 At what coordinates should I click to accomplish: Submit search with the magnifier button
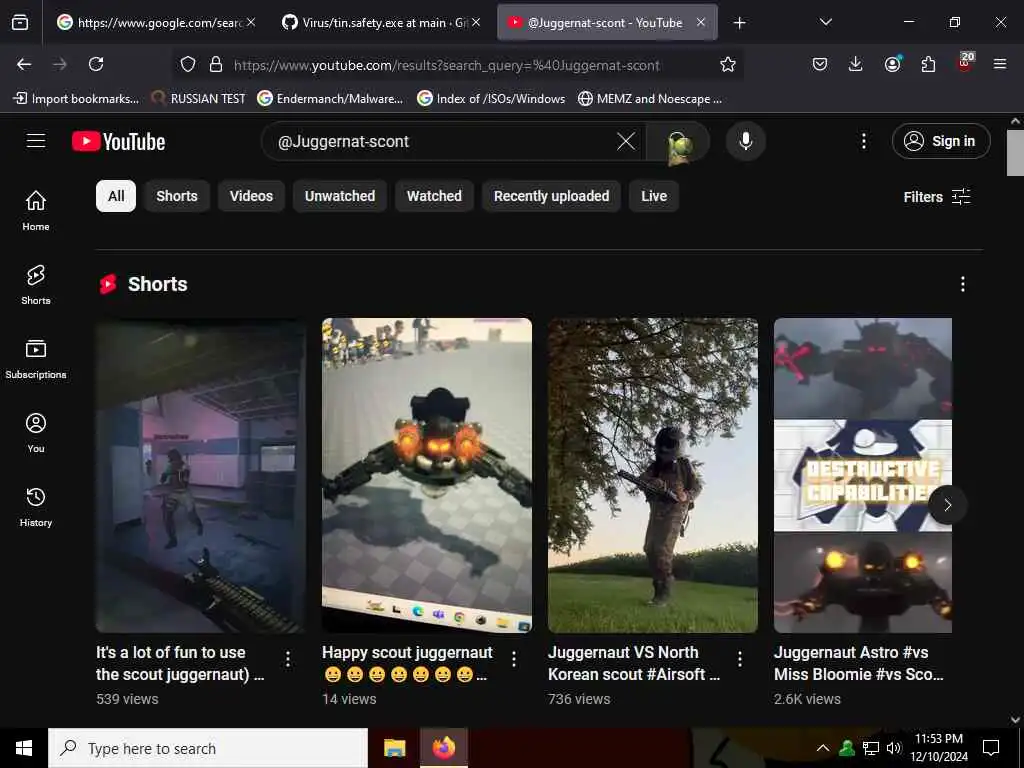coord(679,141)
